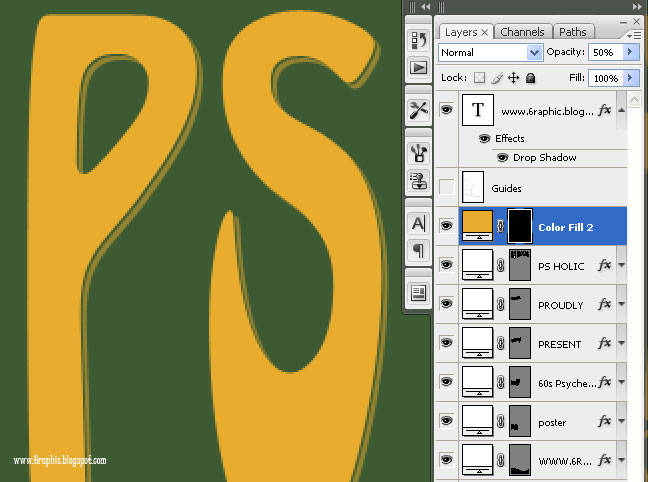The image size is (648, 482).
Task: Click fx icon on www.6raphic.blog text layer
Action: click(604, 110)
